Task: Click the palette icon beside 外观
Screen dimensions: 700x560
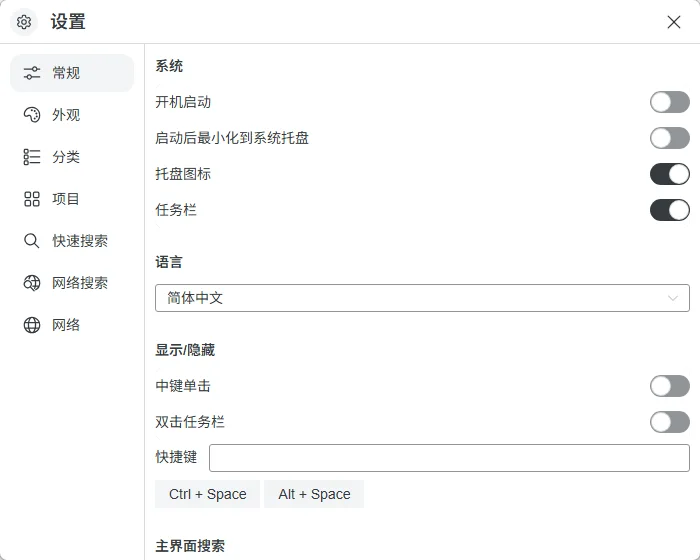Action: click(32, 115)
